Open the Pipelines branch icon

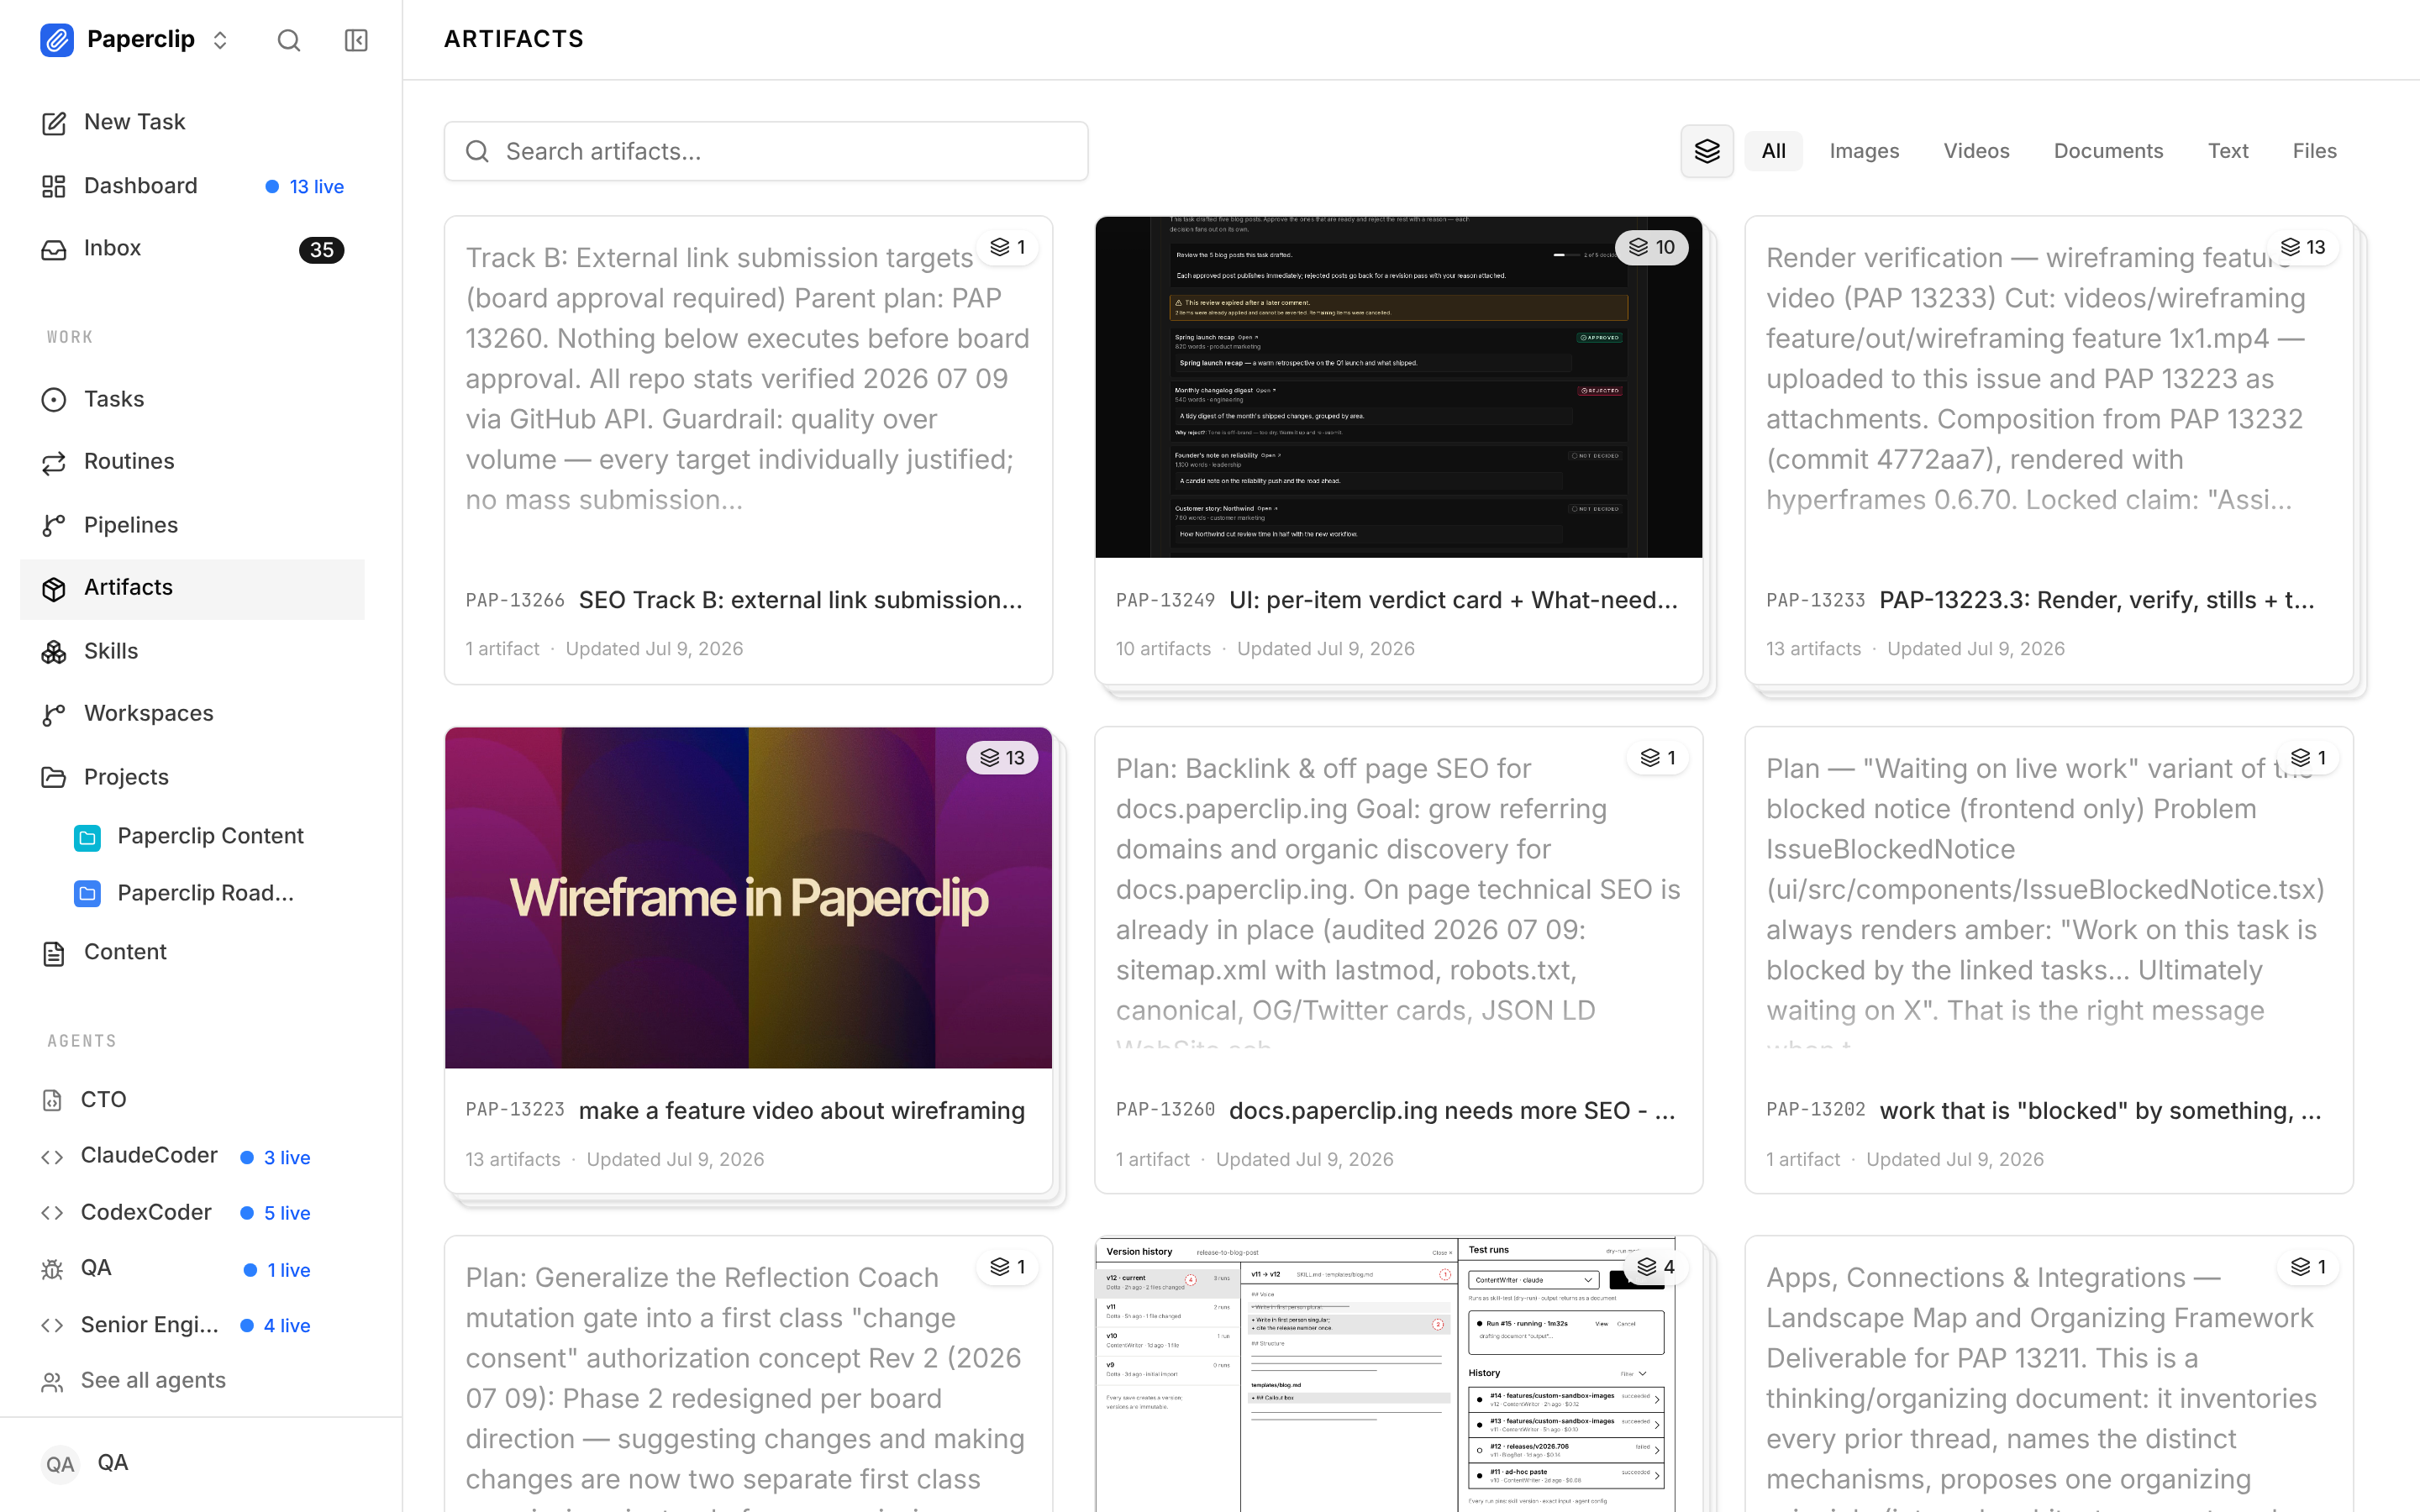click(54, 526)
